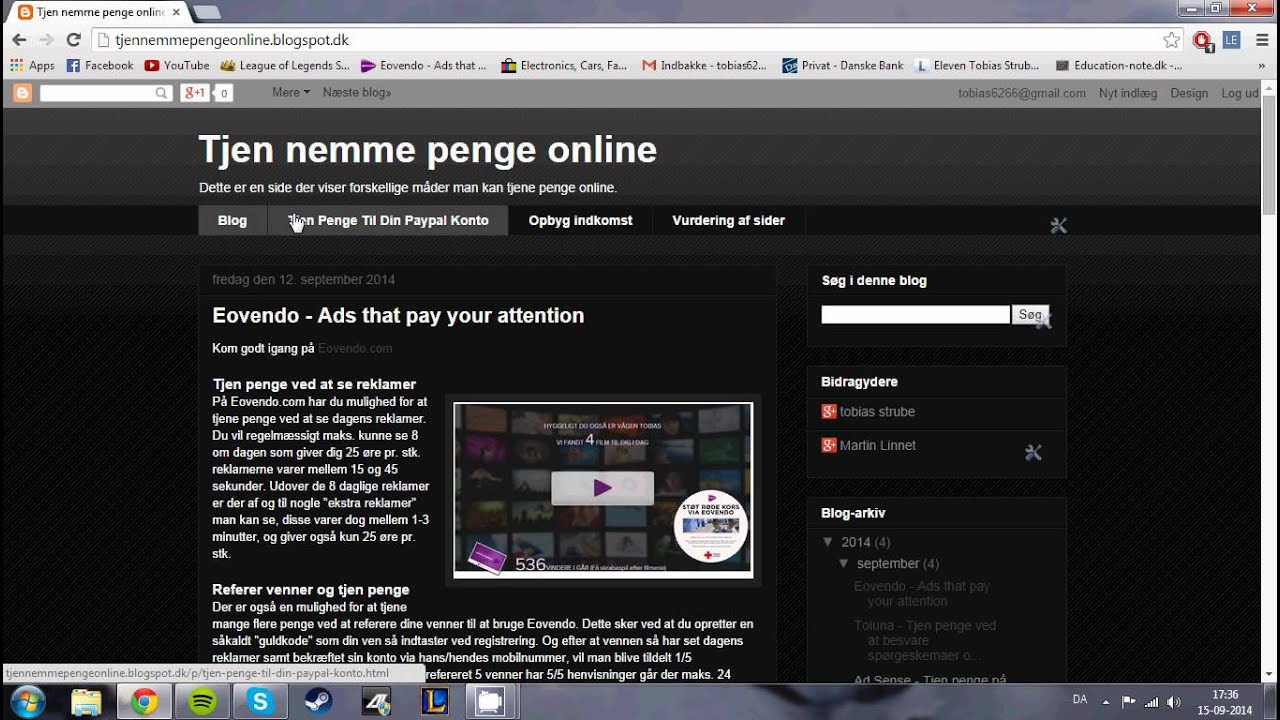Open the YouTube bookmark
The width and height of the screenshot is (1280, 720).
click(177, 65)
